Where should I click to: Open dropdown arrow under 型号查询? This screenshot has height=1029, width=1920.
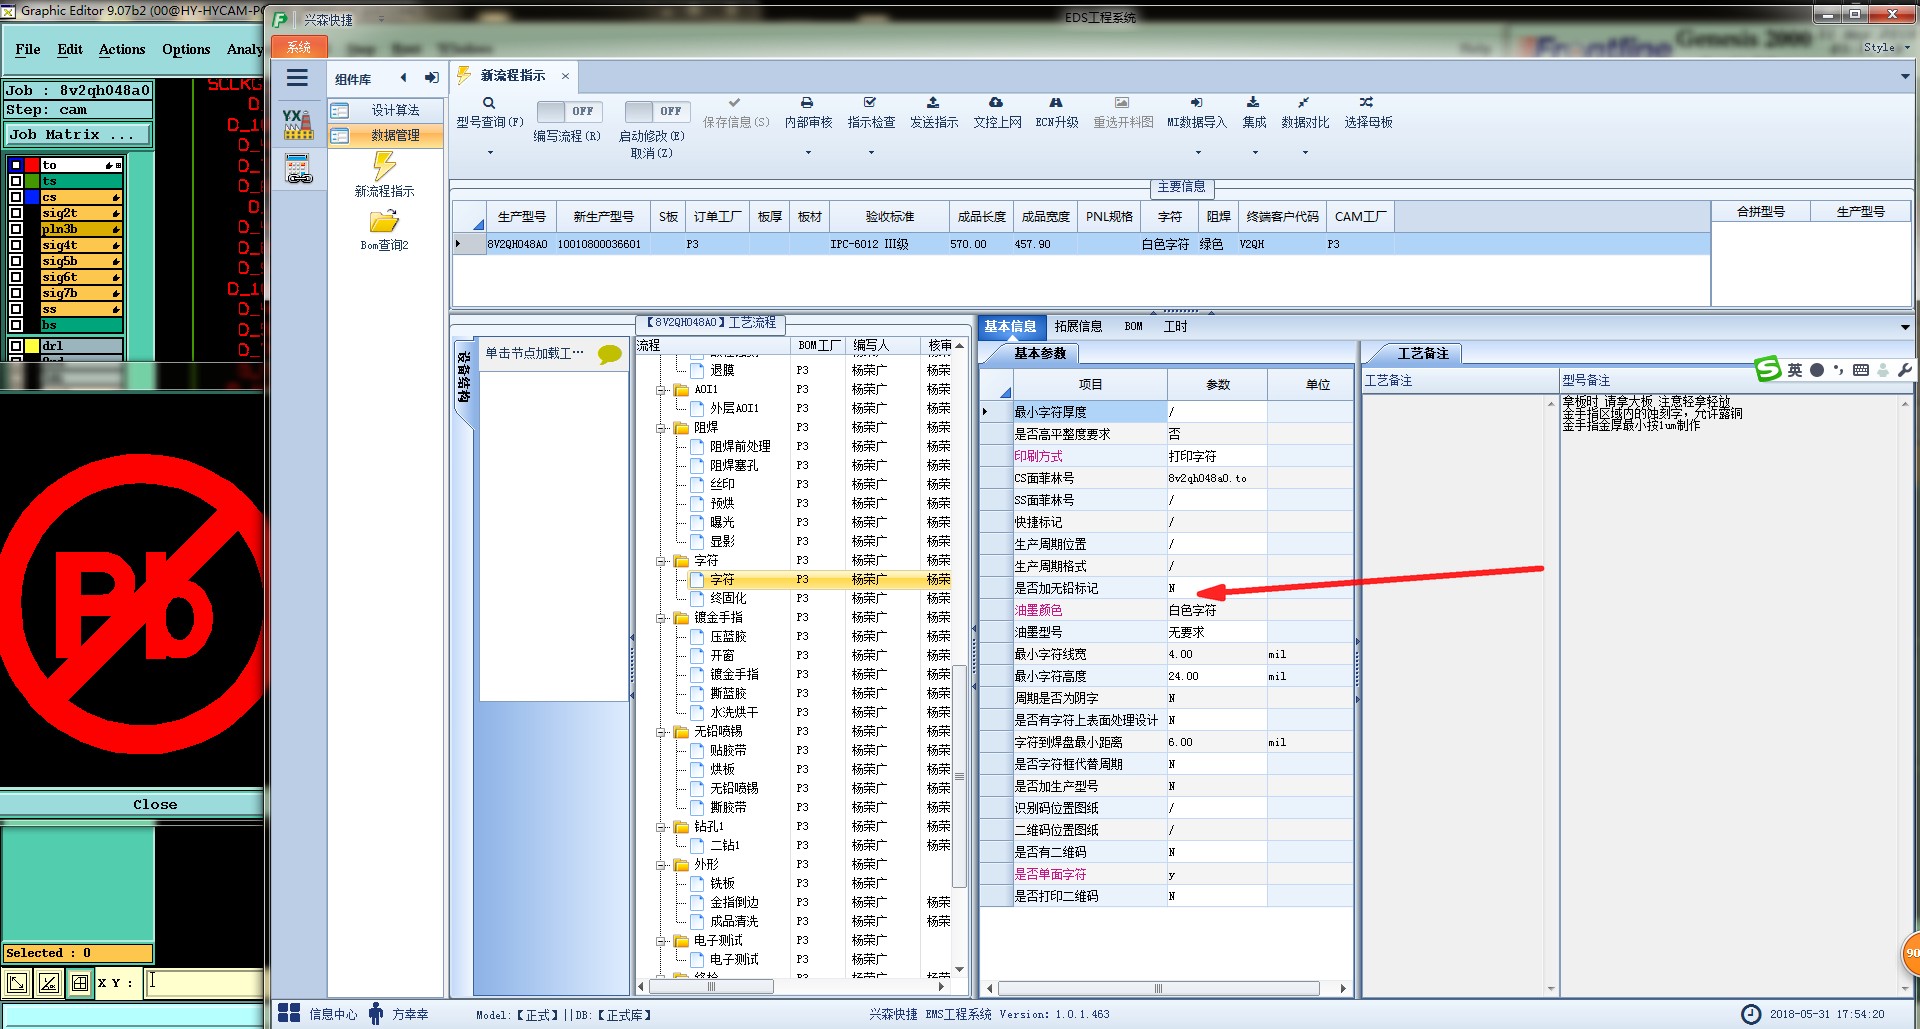pos(490,152)
